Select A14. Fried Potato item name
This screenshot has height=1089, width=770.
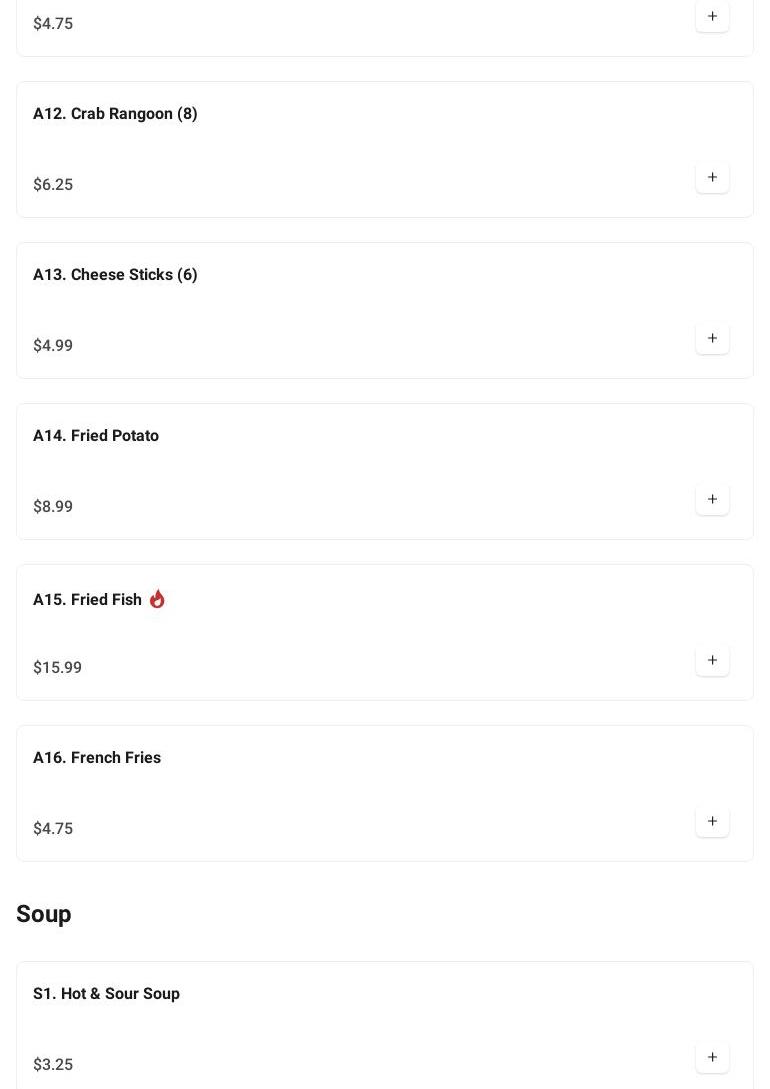click(96, 436)
